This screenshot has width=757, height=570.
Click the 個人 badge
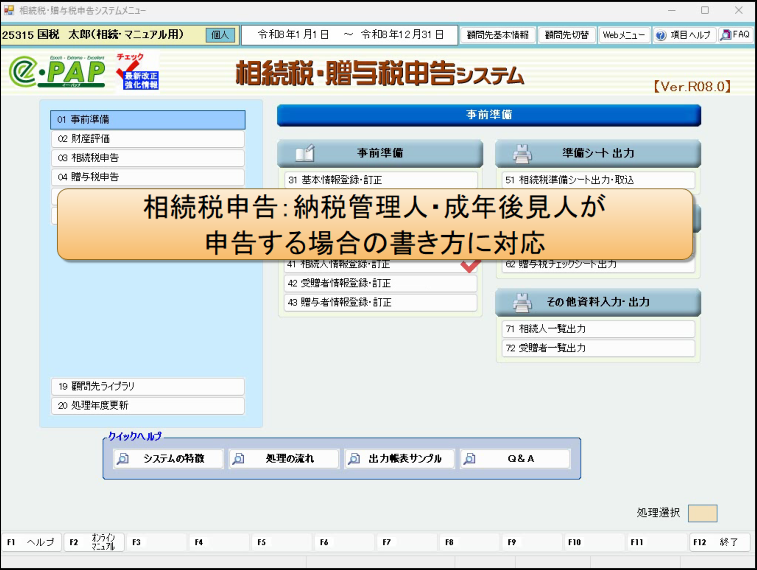(220, 35)
